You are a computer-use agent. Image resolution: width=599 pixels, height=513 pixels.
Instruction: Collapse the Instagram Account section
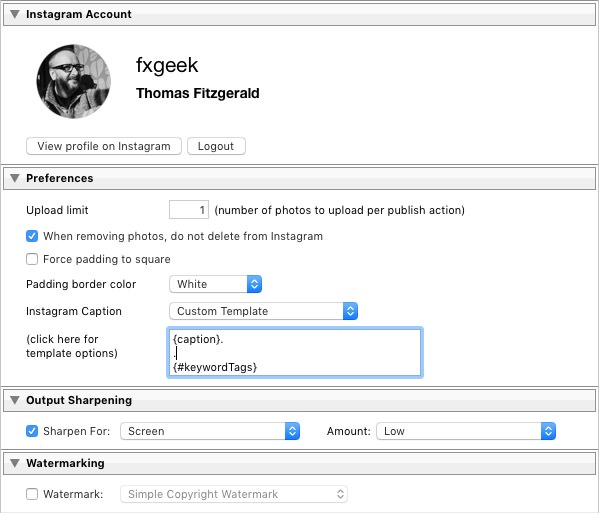(x=15, y=14)
